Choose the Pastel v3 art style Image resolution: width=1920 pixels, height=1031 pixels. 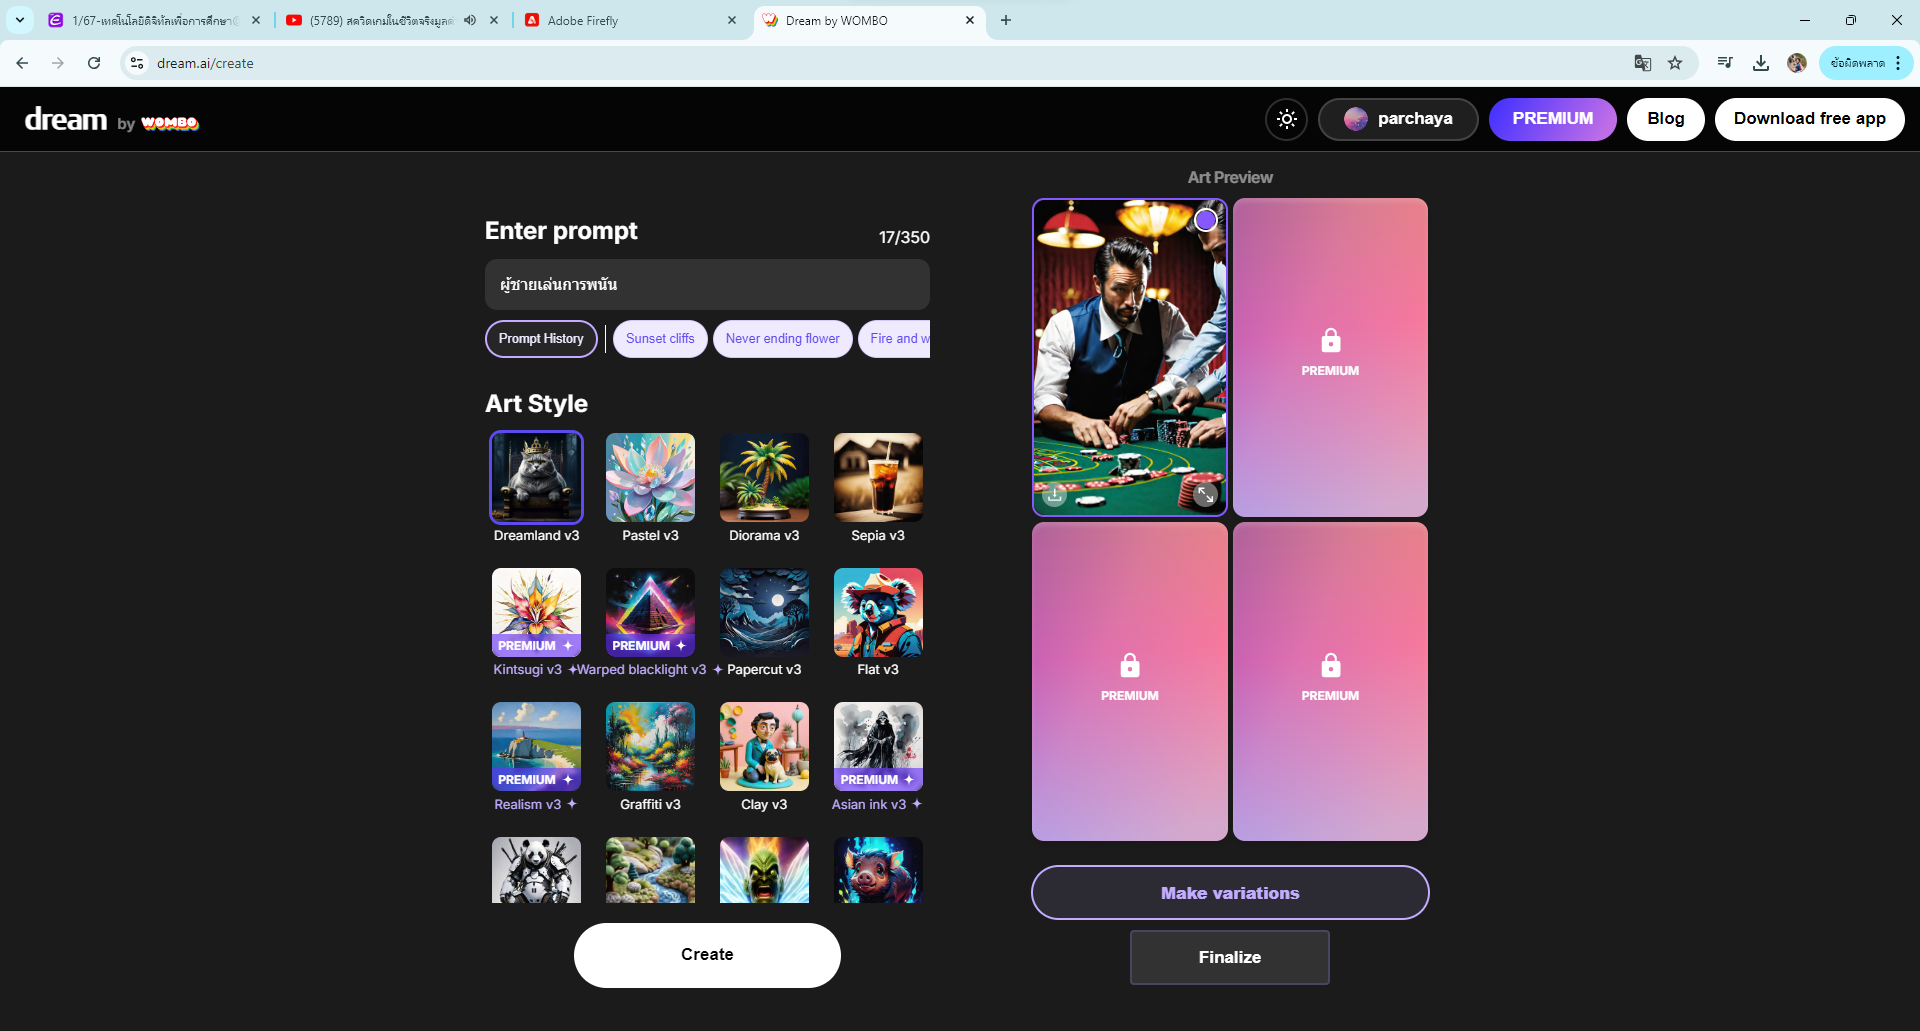pyautogui.click(x=650, y=478)
